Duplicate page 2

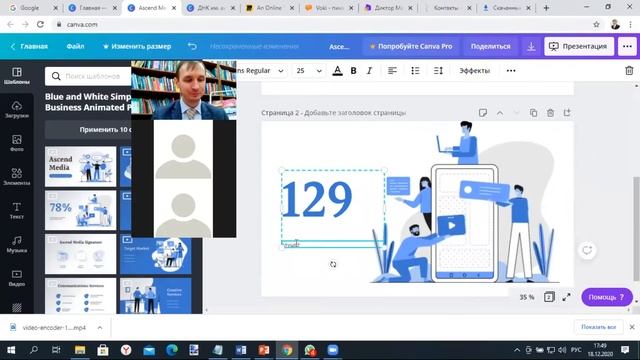[533, 113]
